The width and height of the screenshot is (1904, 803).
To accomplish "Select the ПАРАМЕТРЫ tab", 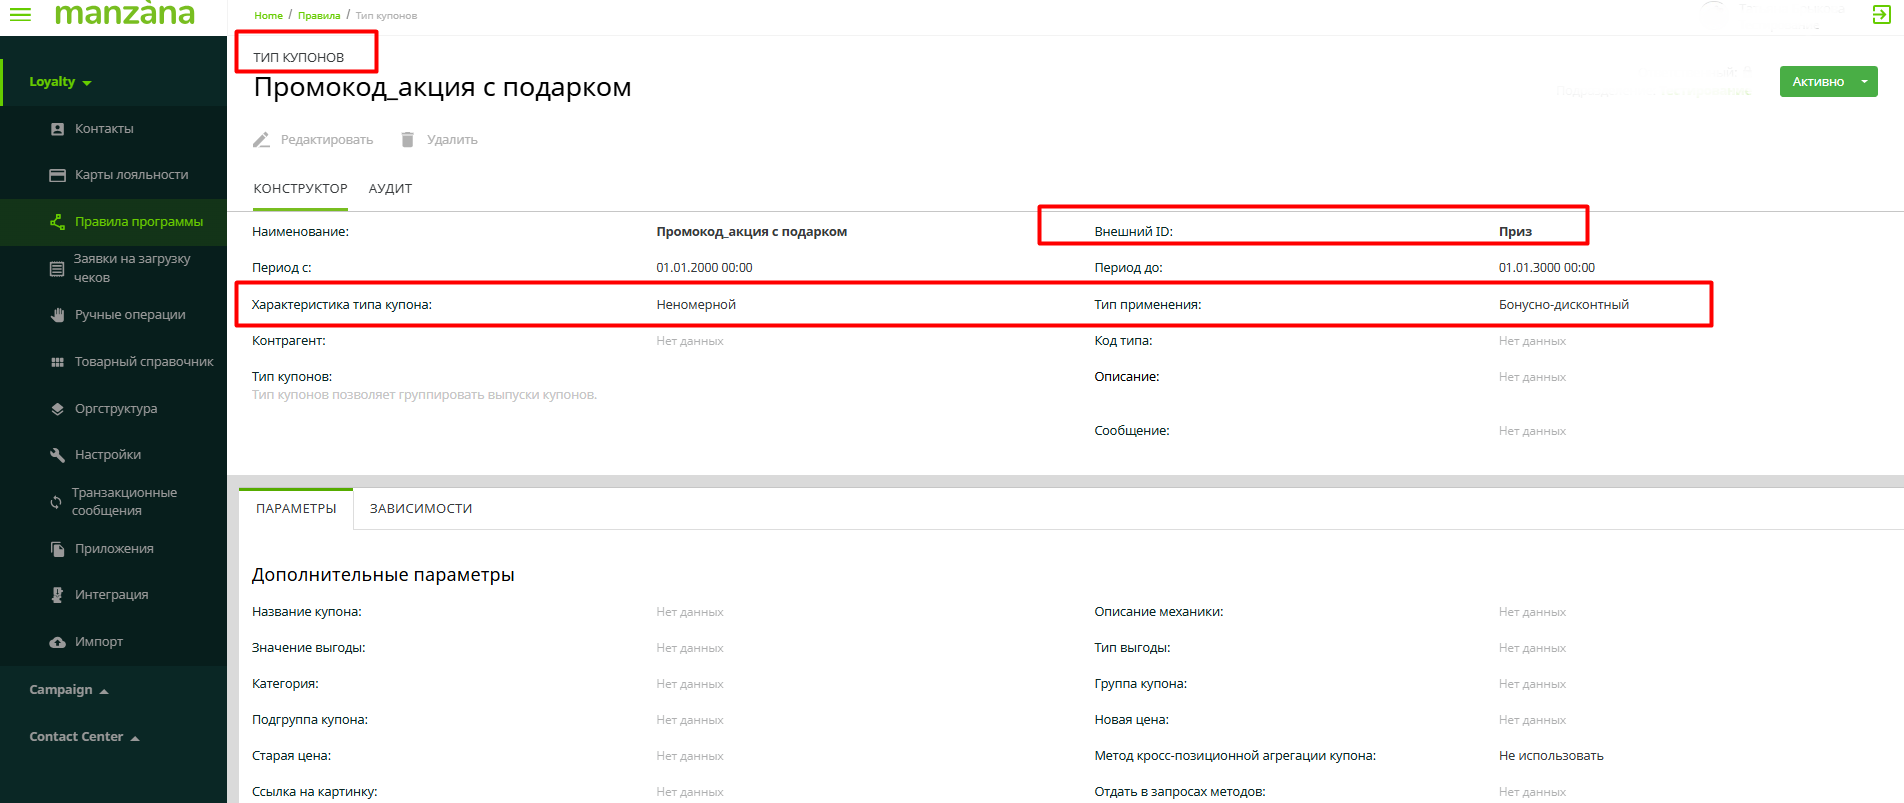I will tap(296, 509).
